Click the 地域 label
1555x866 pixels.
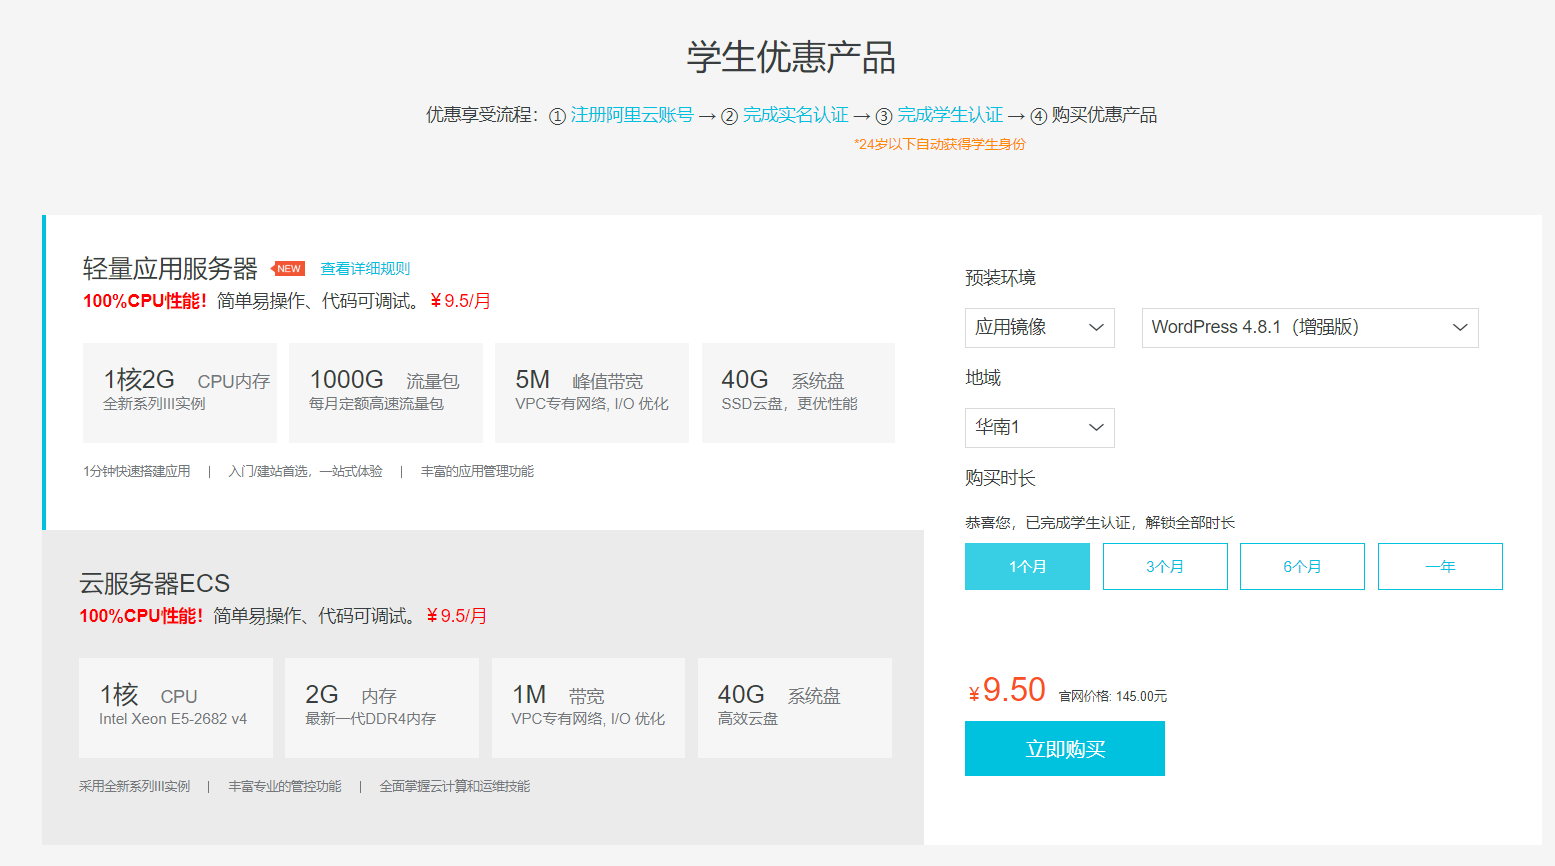click(983, 378)
